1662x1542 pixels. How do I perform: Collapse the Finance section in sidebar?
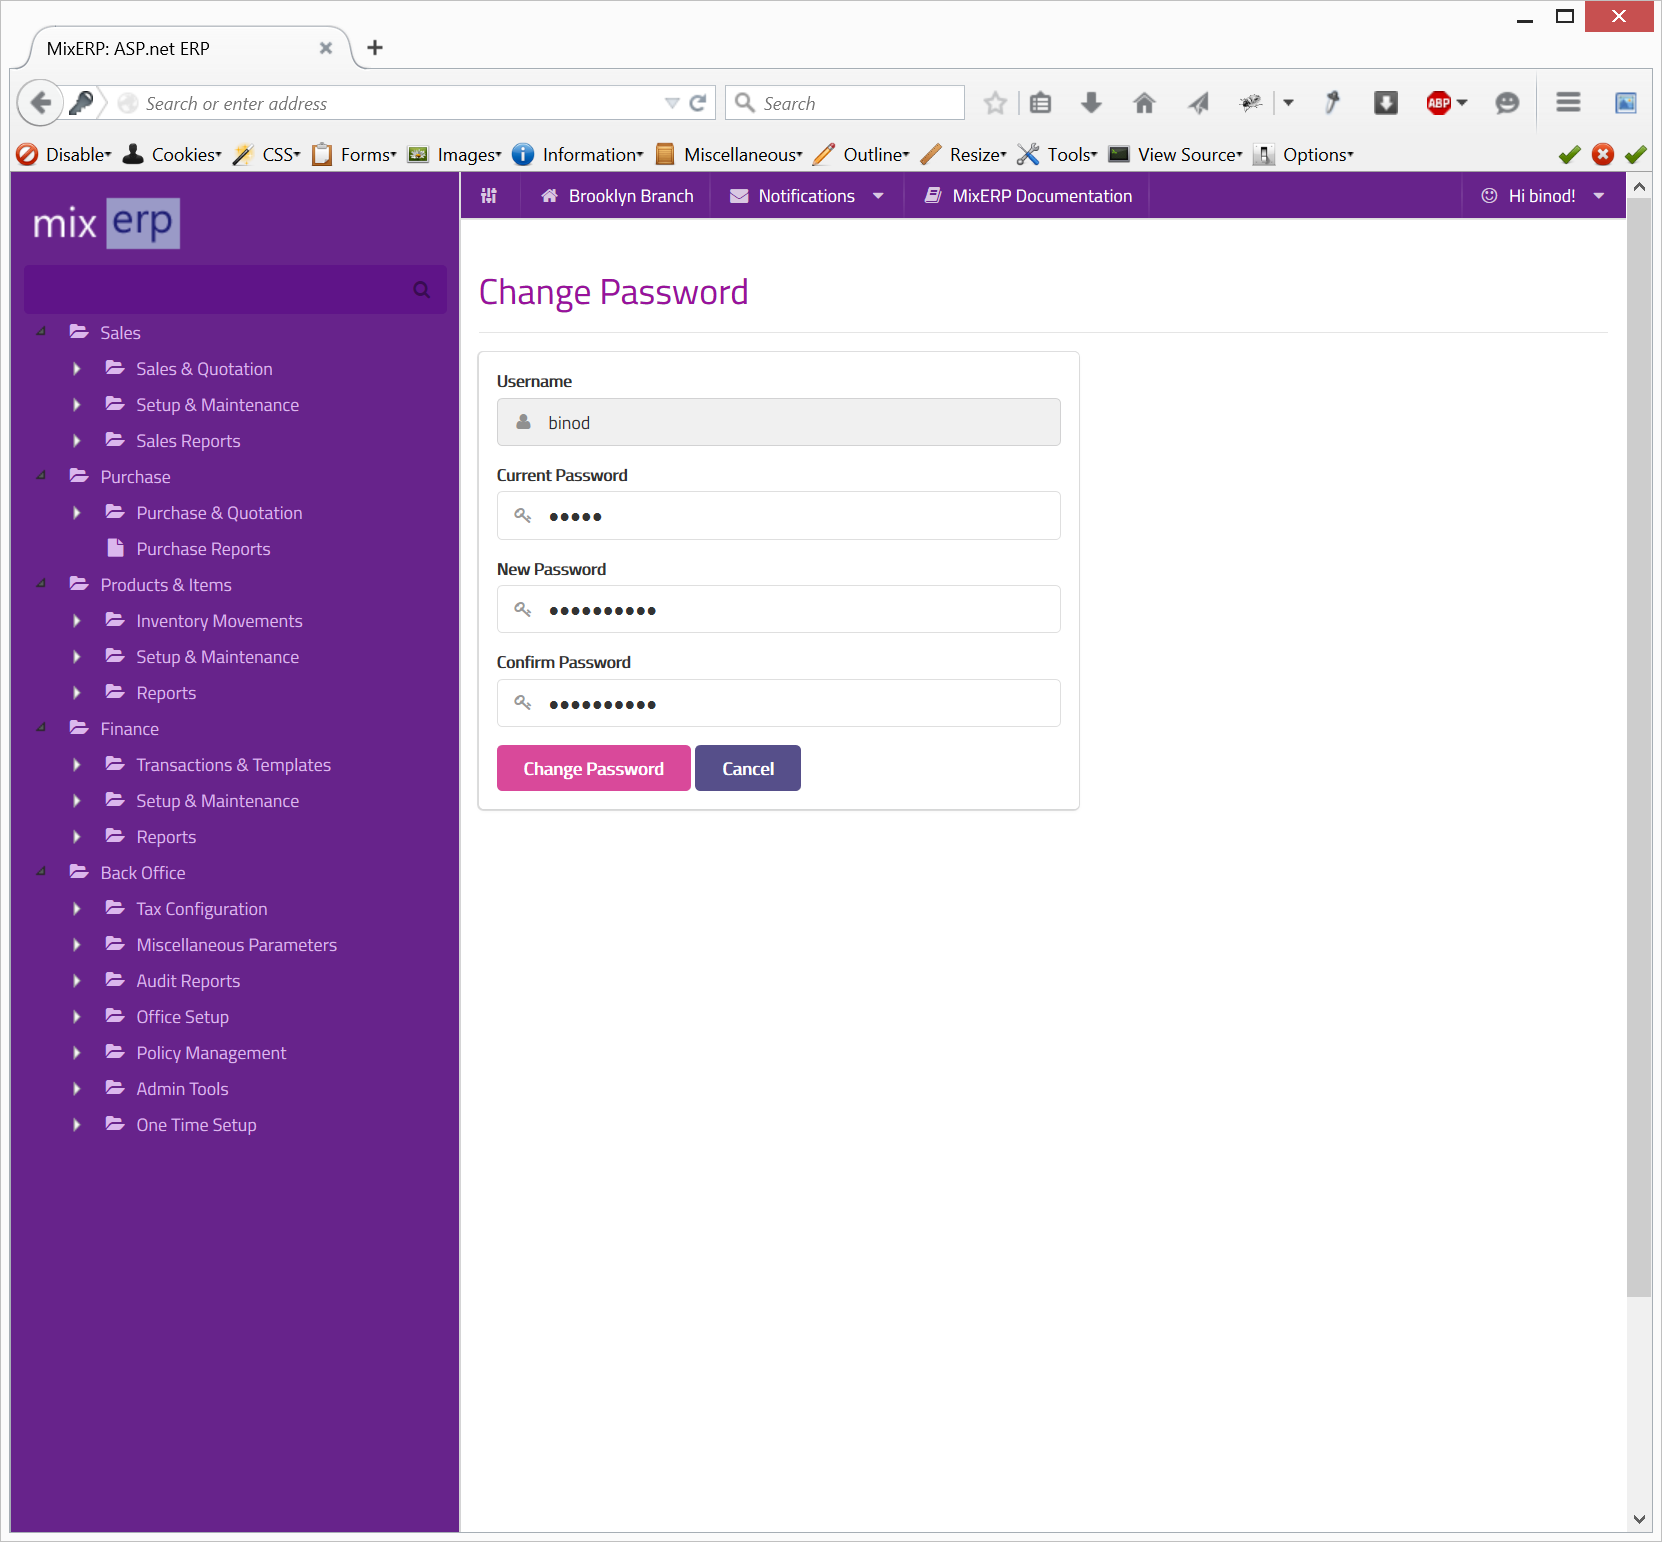(x=41, y=729)
